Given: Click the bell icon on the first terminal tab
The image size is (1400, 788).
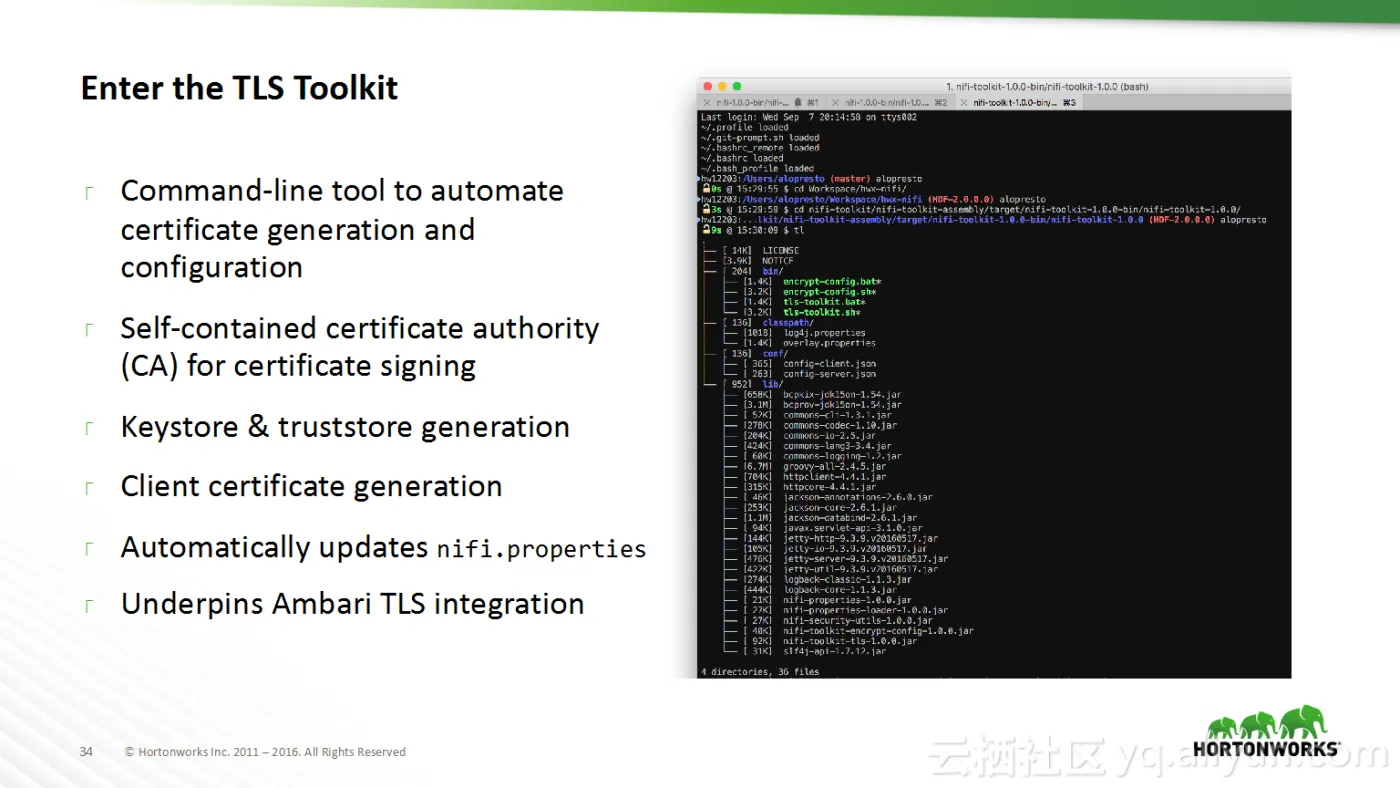Looking at the screenshot, I should tap(799, 102).
